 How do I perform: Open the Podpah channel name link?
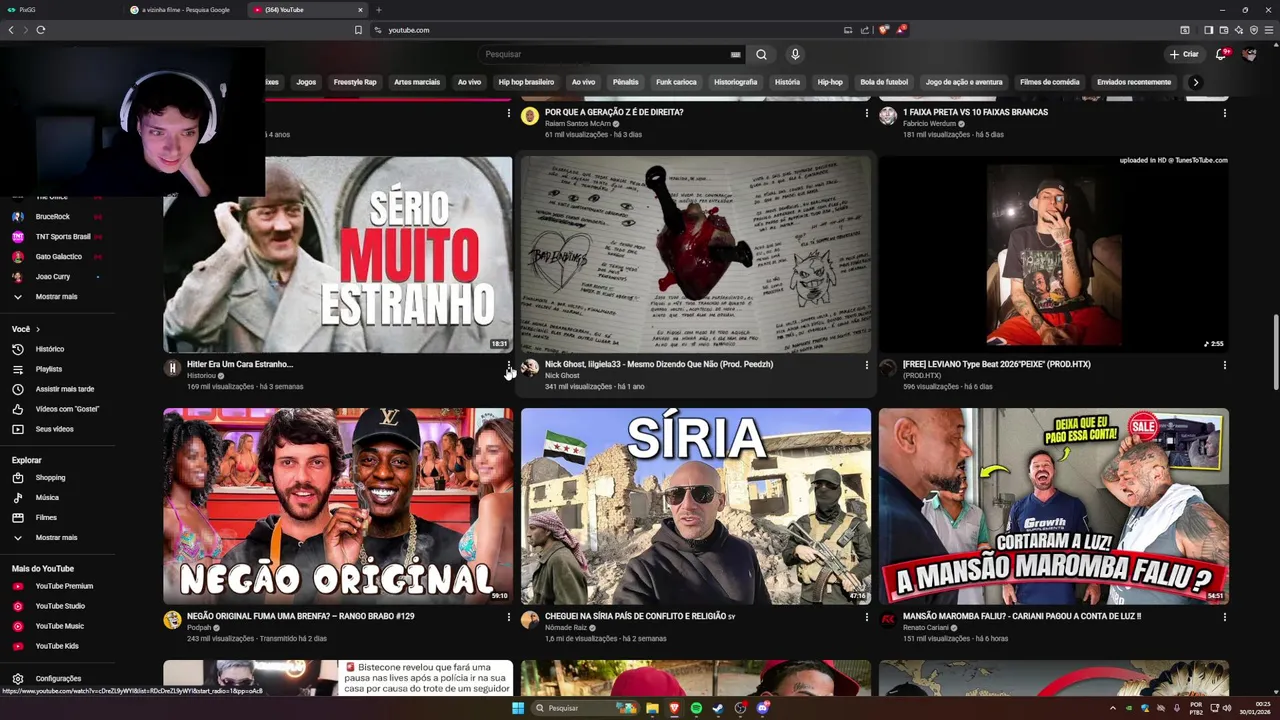click(200, 628)
